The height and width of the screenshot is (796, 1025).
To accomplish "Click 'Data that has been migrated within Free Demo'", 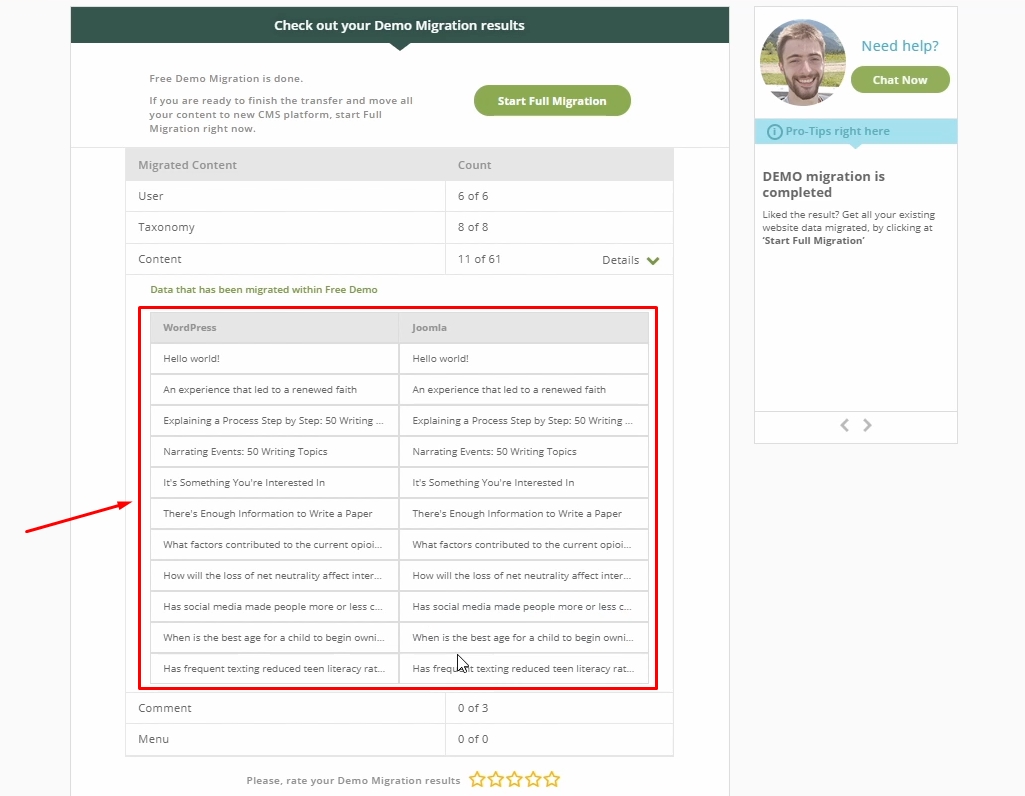I will click(263, 290).
